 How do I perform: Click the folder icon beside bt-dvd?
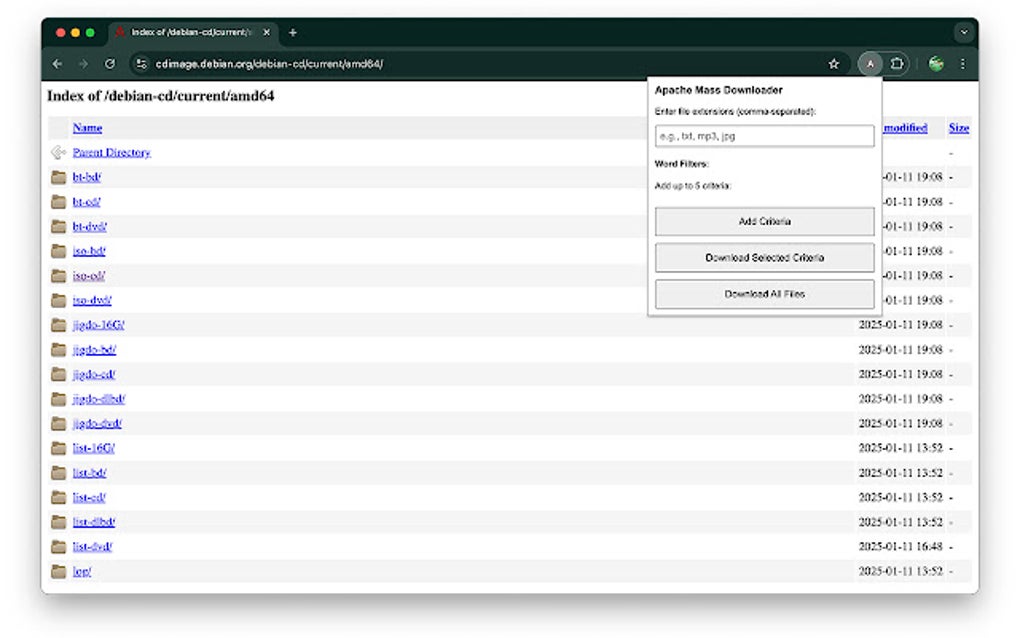click(58, 226)
